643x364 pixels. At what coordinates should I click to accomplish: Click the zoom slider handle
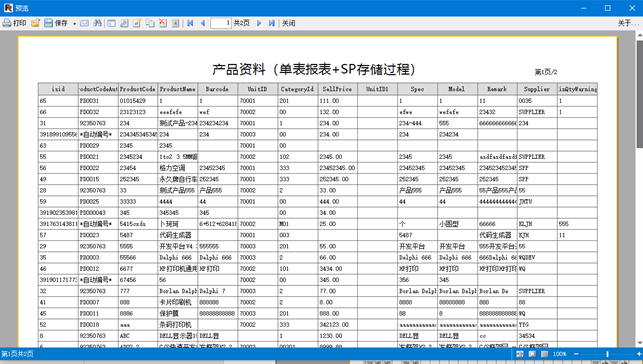[x=607, y=354]
